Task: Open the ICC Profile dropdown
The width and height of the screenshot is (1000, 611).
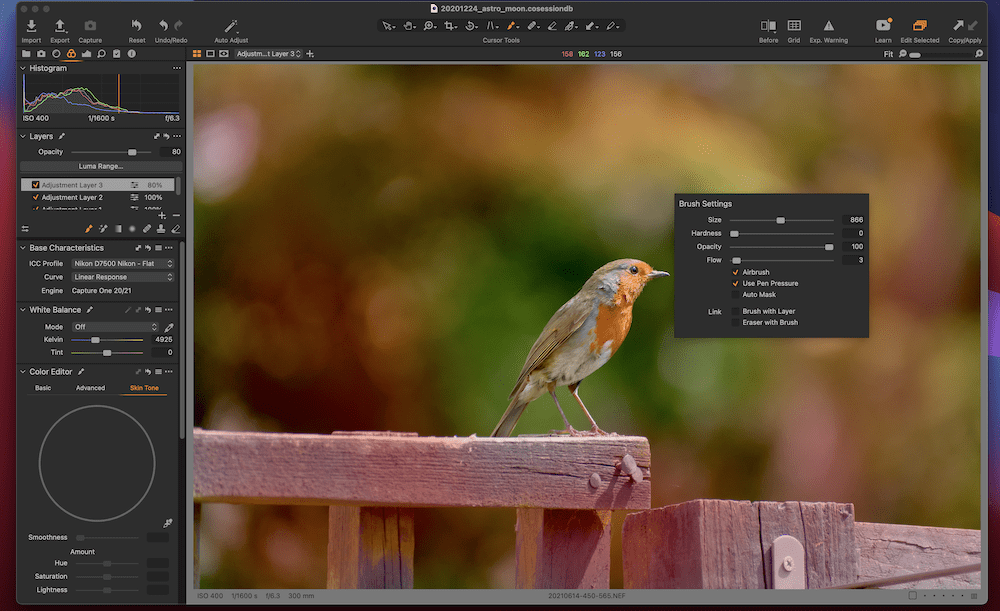Action: pyautogui.click(x=123, y=263)
